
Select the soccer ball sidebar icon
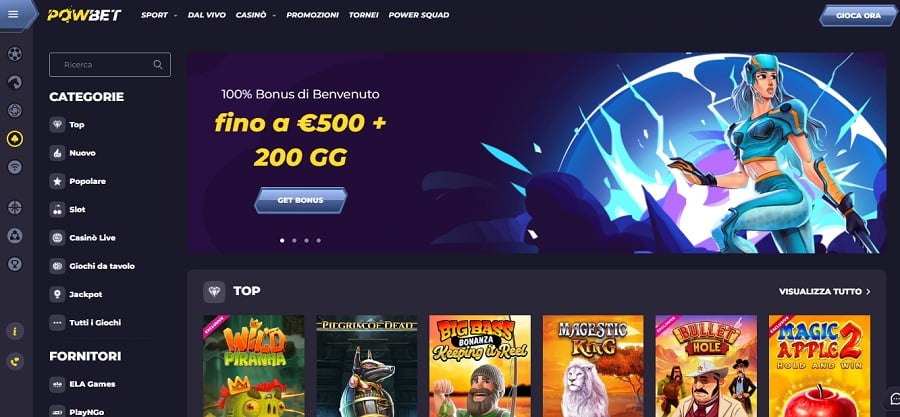15,54
